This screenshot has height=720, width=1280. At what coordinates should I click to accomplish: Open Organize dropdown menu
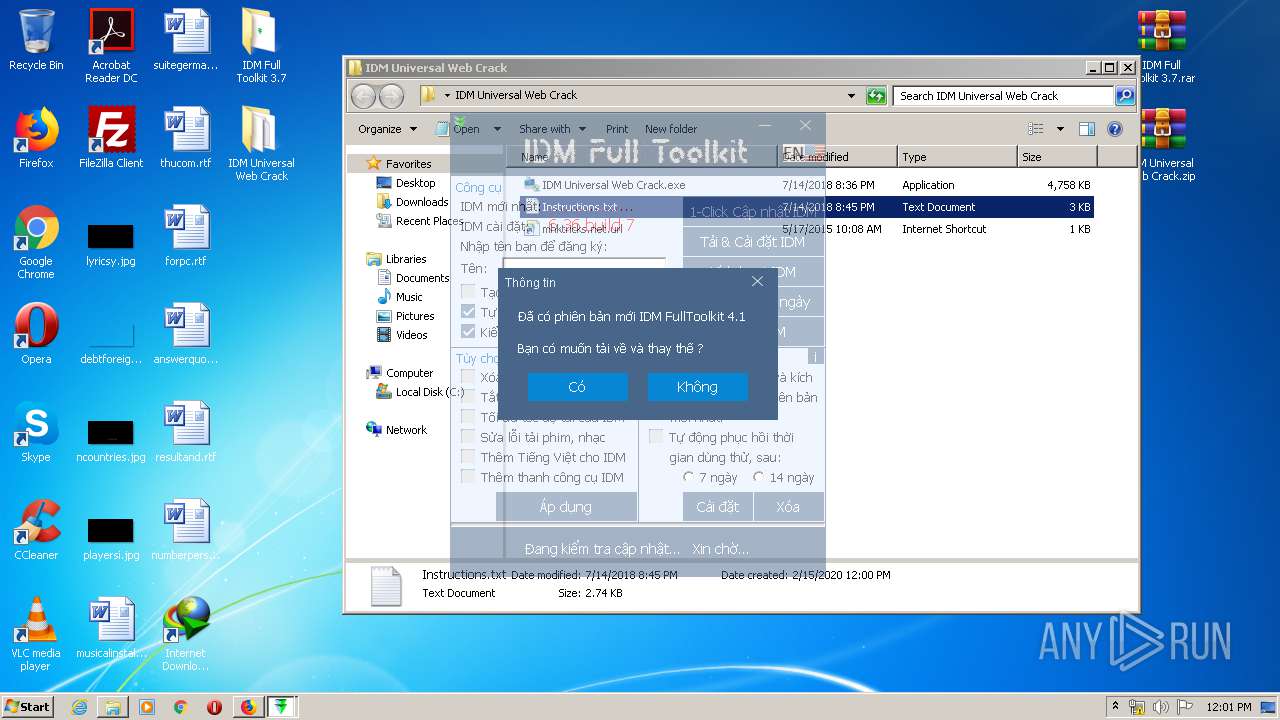click(x=387, y=129)
